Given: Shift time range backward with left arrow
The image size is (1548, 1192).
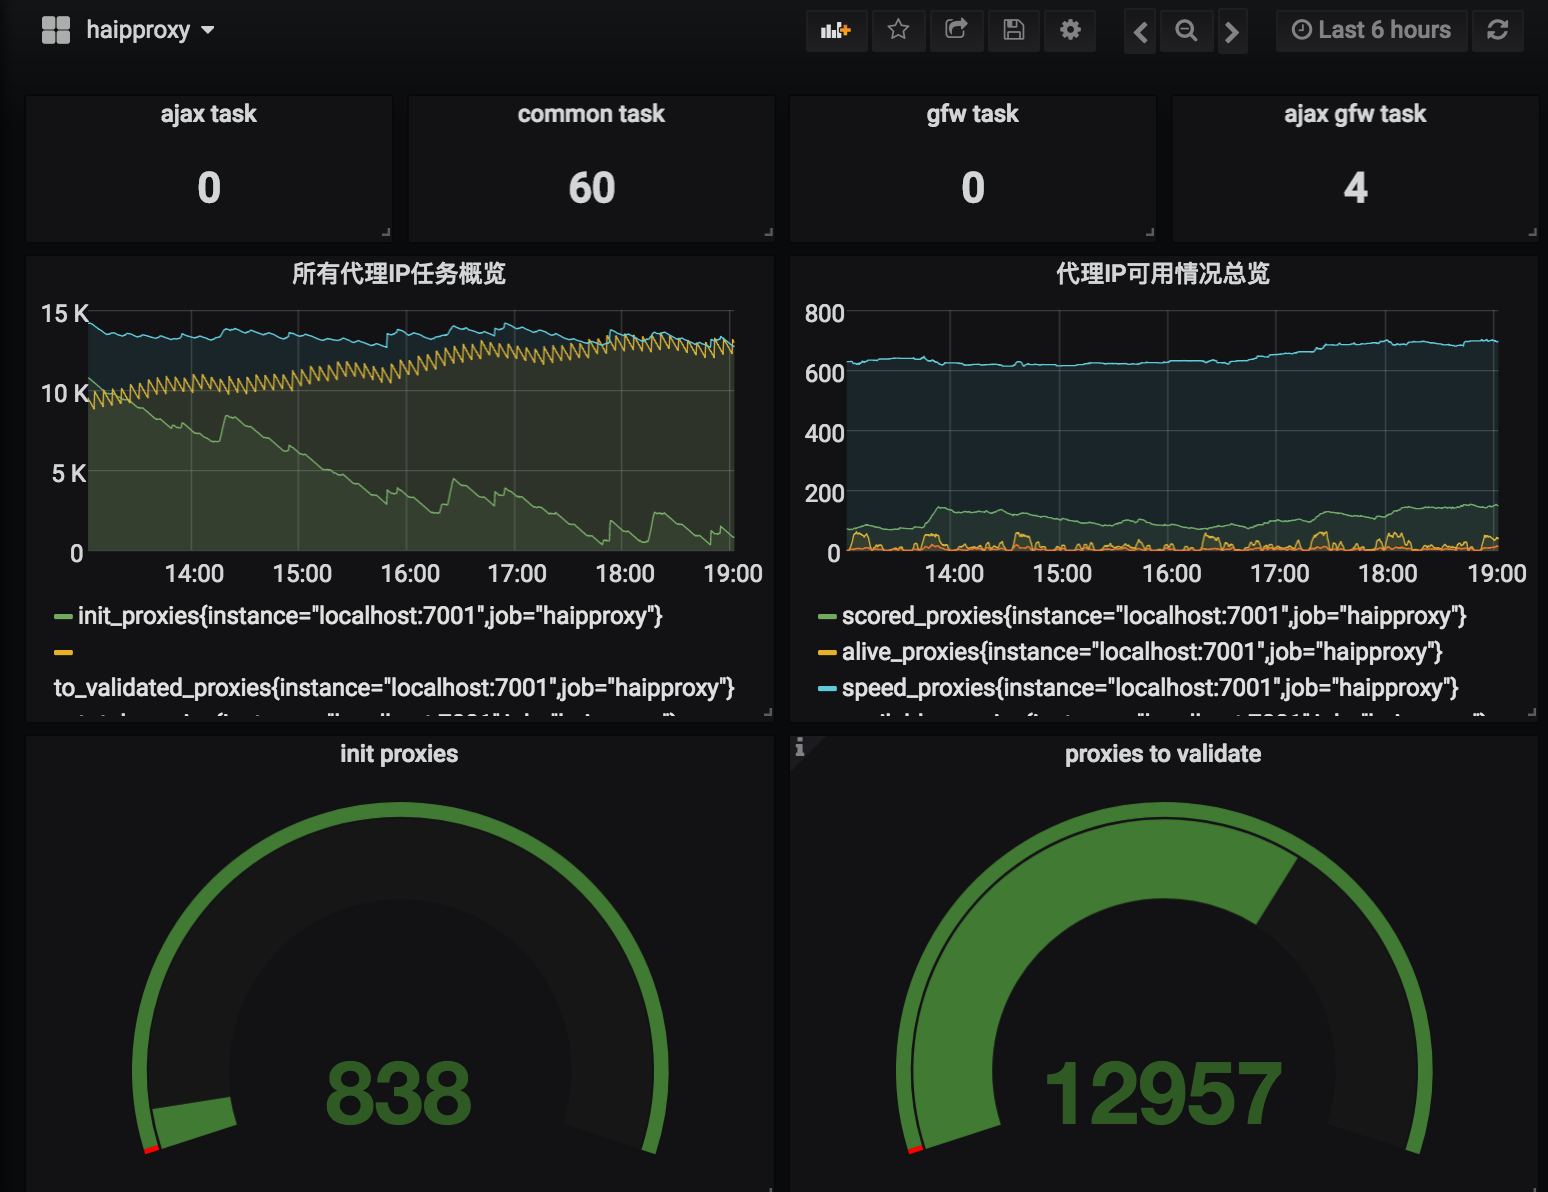Looking at the screenshot, I should (1140, 31).
